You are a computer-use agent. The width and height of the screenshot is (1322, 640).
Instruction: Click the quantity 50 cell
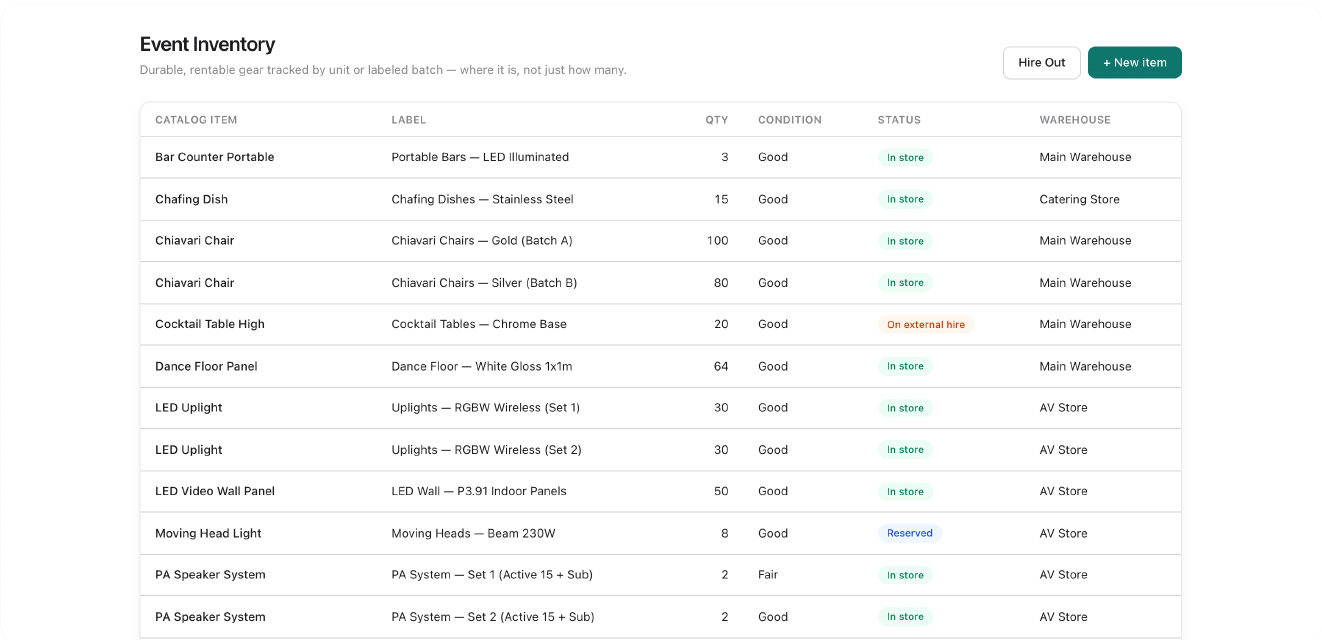(721, 491)
